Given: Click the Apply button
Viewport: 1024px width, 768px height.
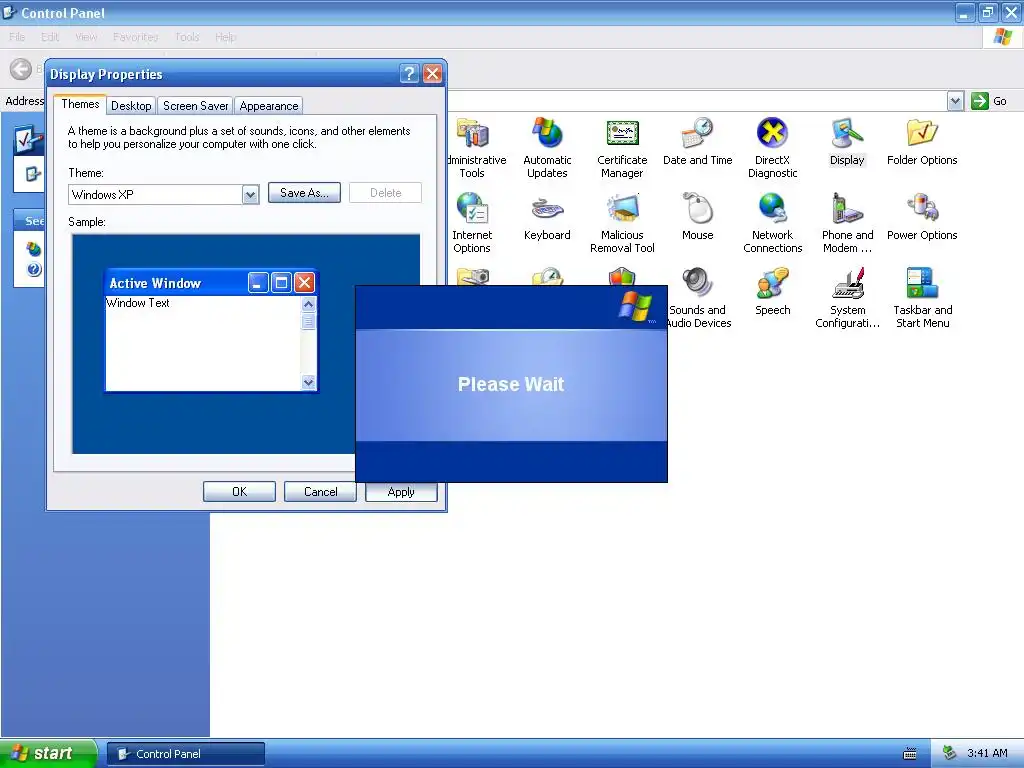Looking at the screenshot, I should coord(401,492).
